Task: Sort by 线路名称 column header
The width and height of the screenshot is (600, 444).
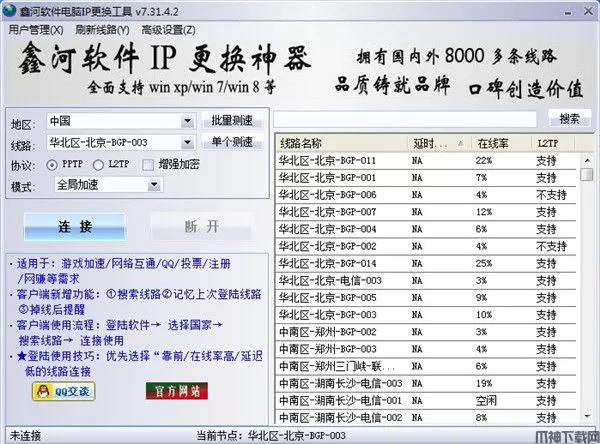Action: (x=341, y=144)
